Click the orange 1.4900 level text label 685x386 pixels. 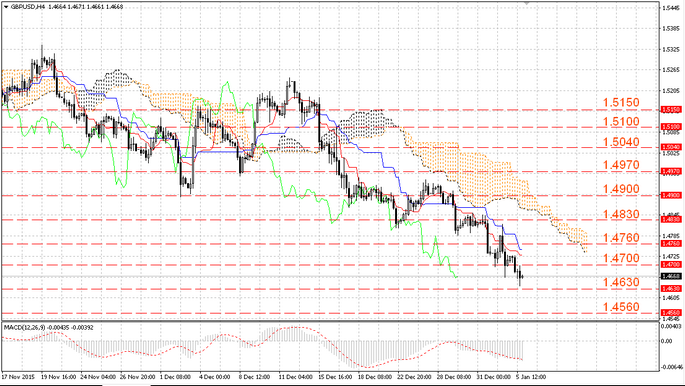(x=621, y=190)
